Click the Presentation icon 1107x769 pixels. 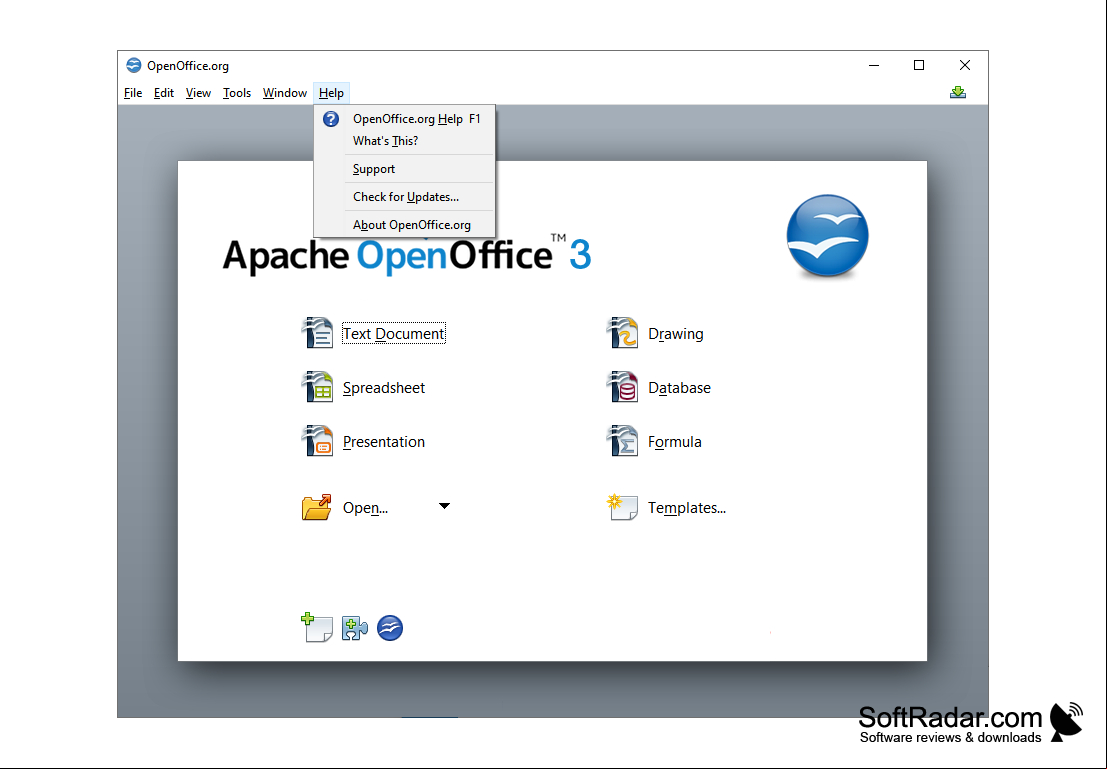(x=317, y=441)
